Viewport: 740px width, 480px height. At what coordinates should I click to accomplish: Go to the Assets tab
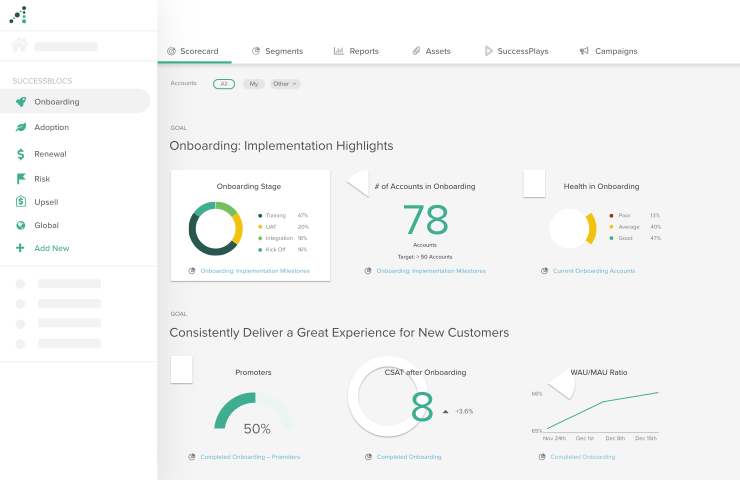coord(432,51)
